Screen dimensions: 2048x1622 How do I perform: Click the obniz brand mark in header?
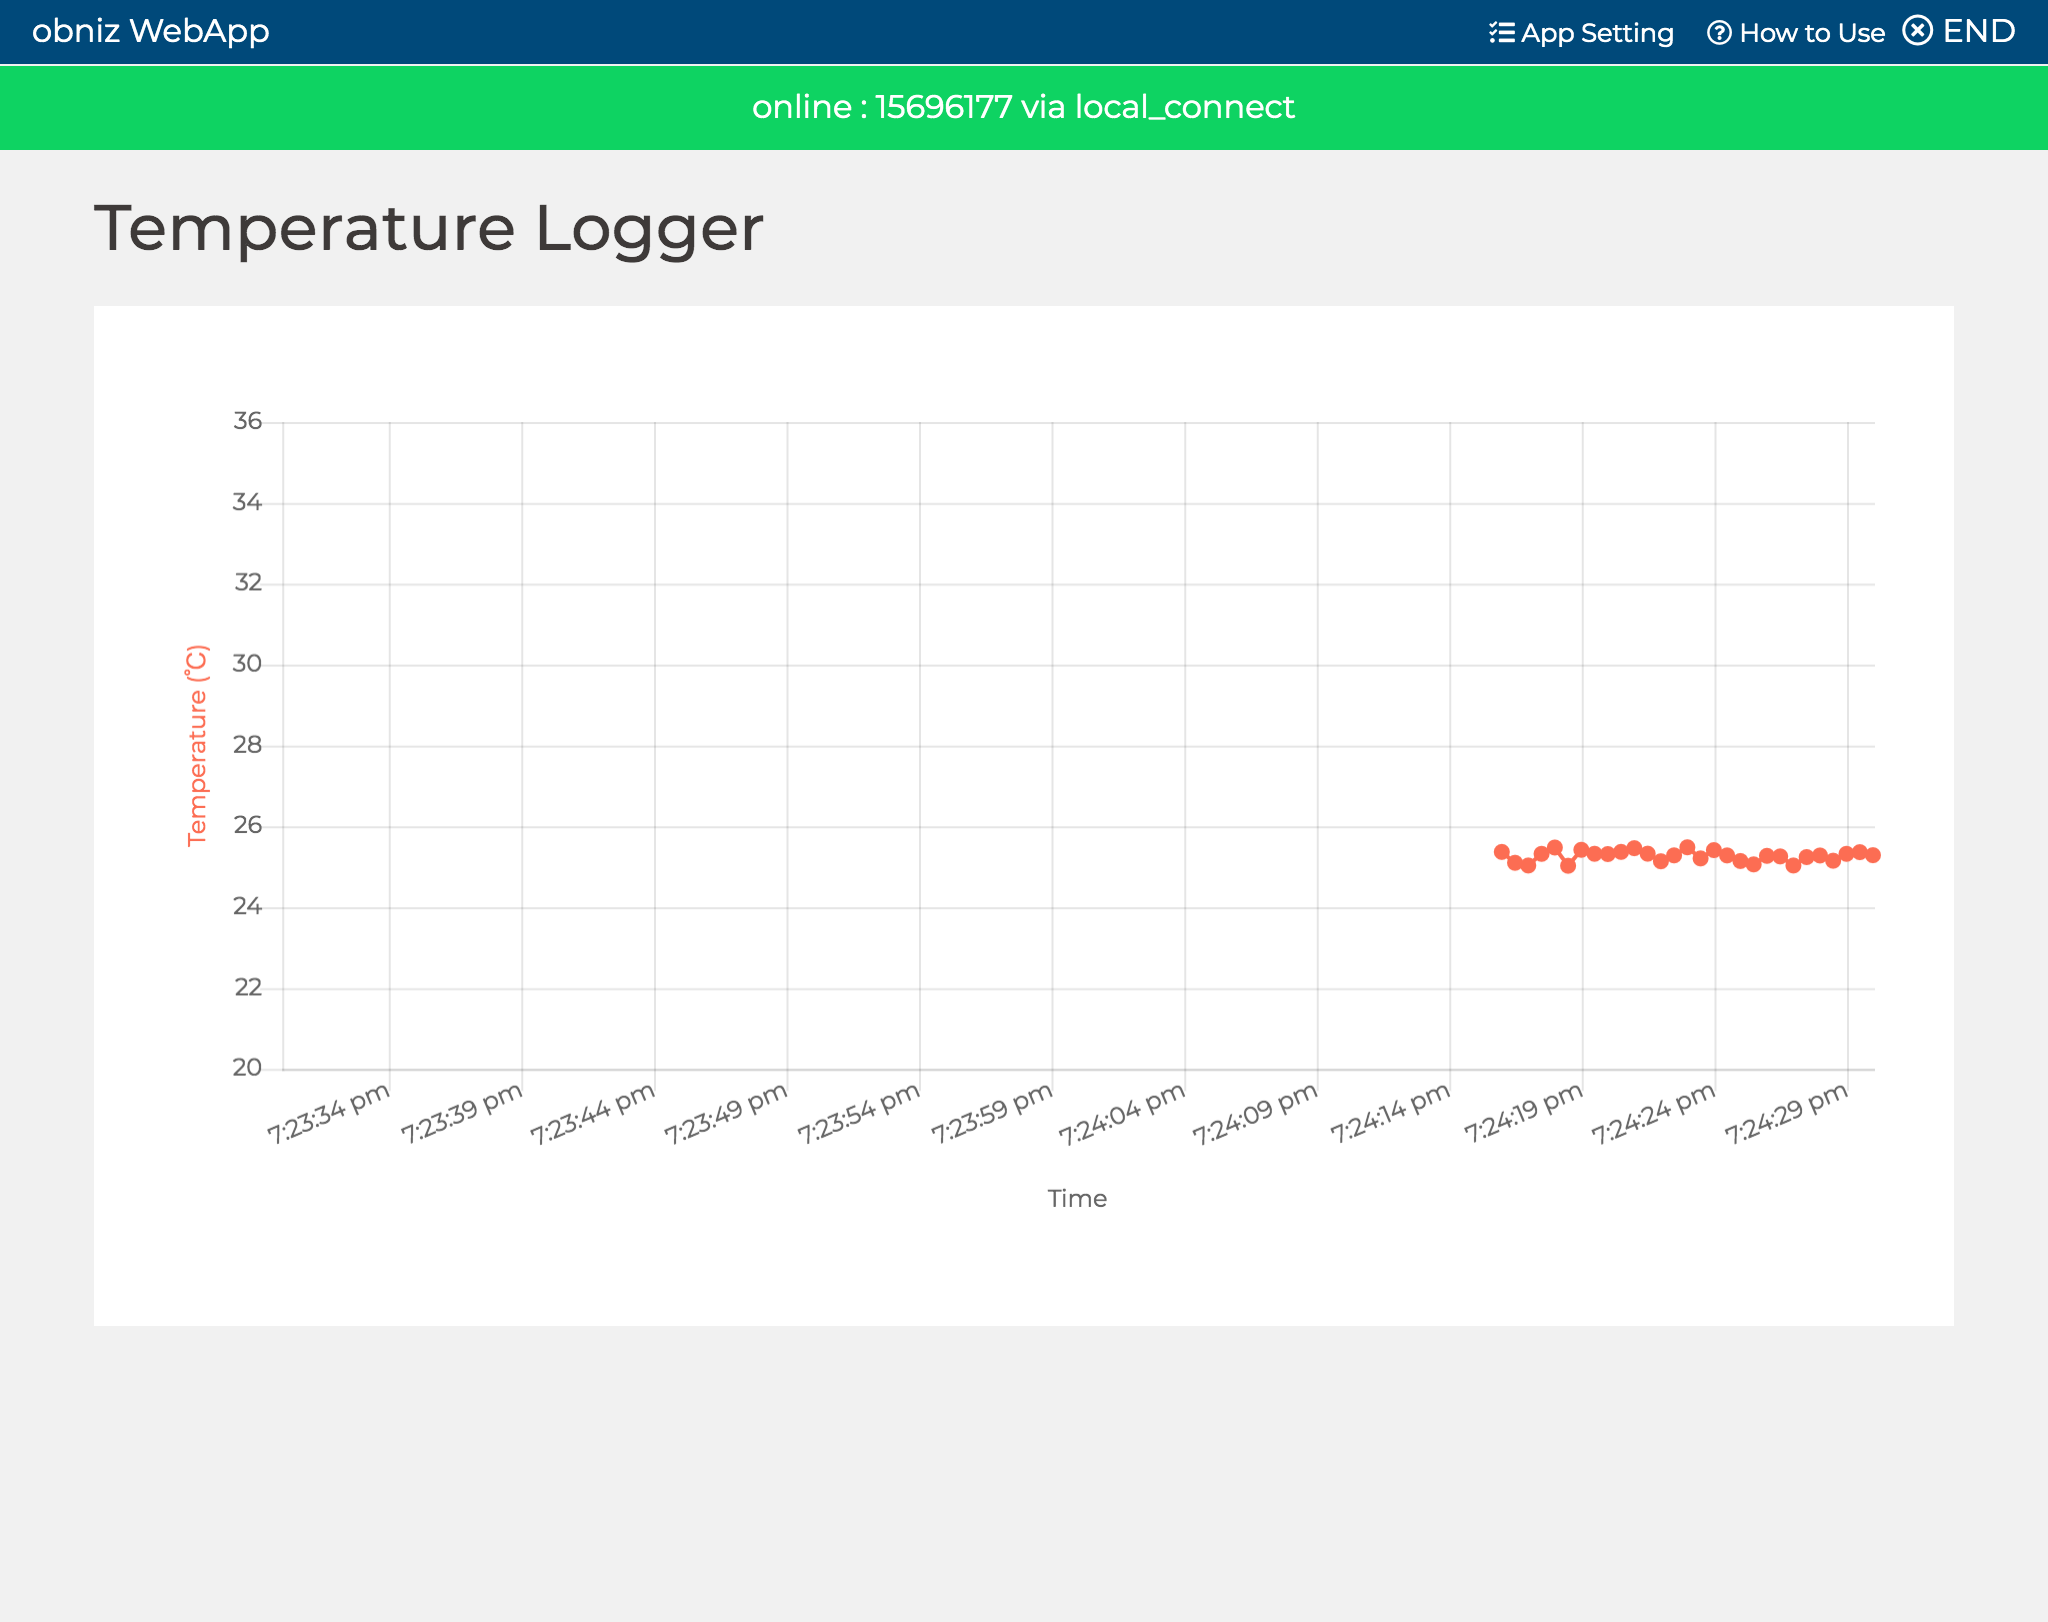pos(150,31)
